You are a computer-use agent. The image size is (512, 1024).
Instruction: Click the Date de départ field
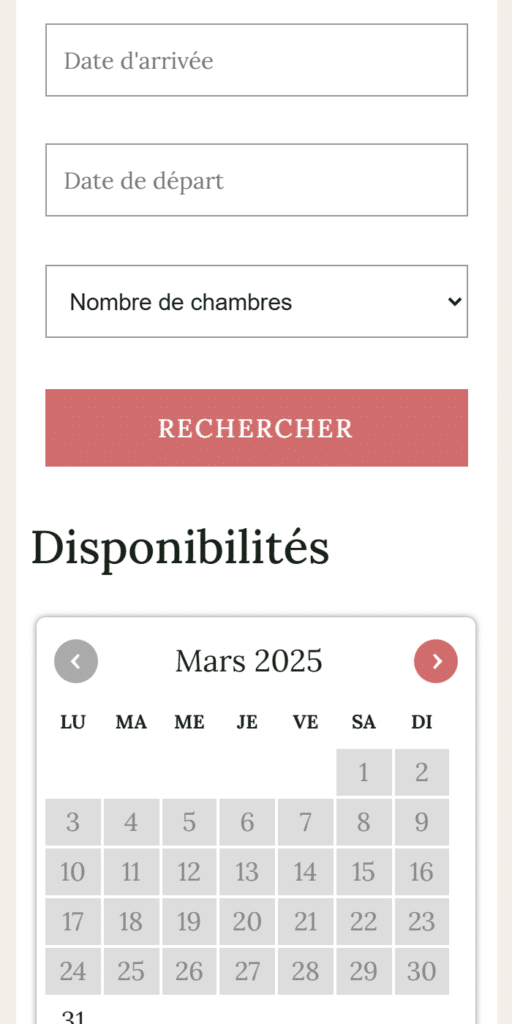click(x=257, y=180)
